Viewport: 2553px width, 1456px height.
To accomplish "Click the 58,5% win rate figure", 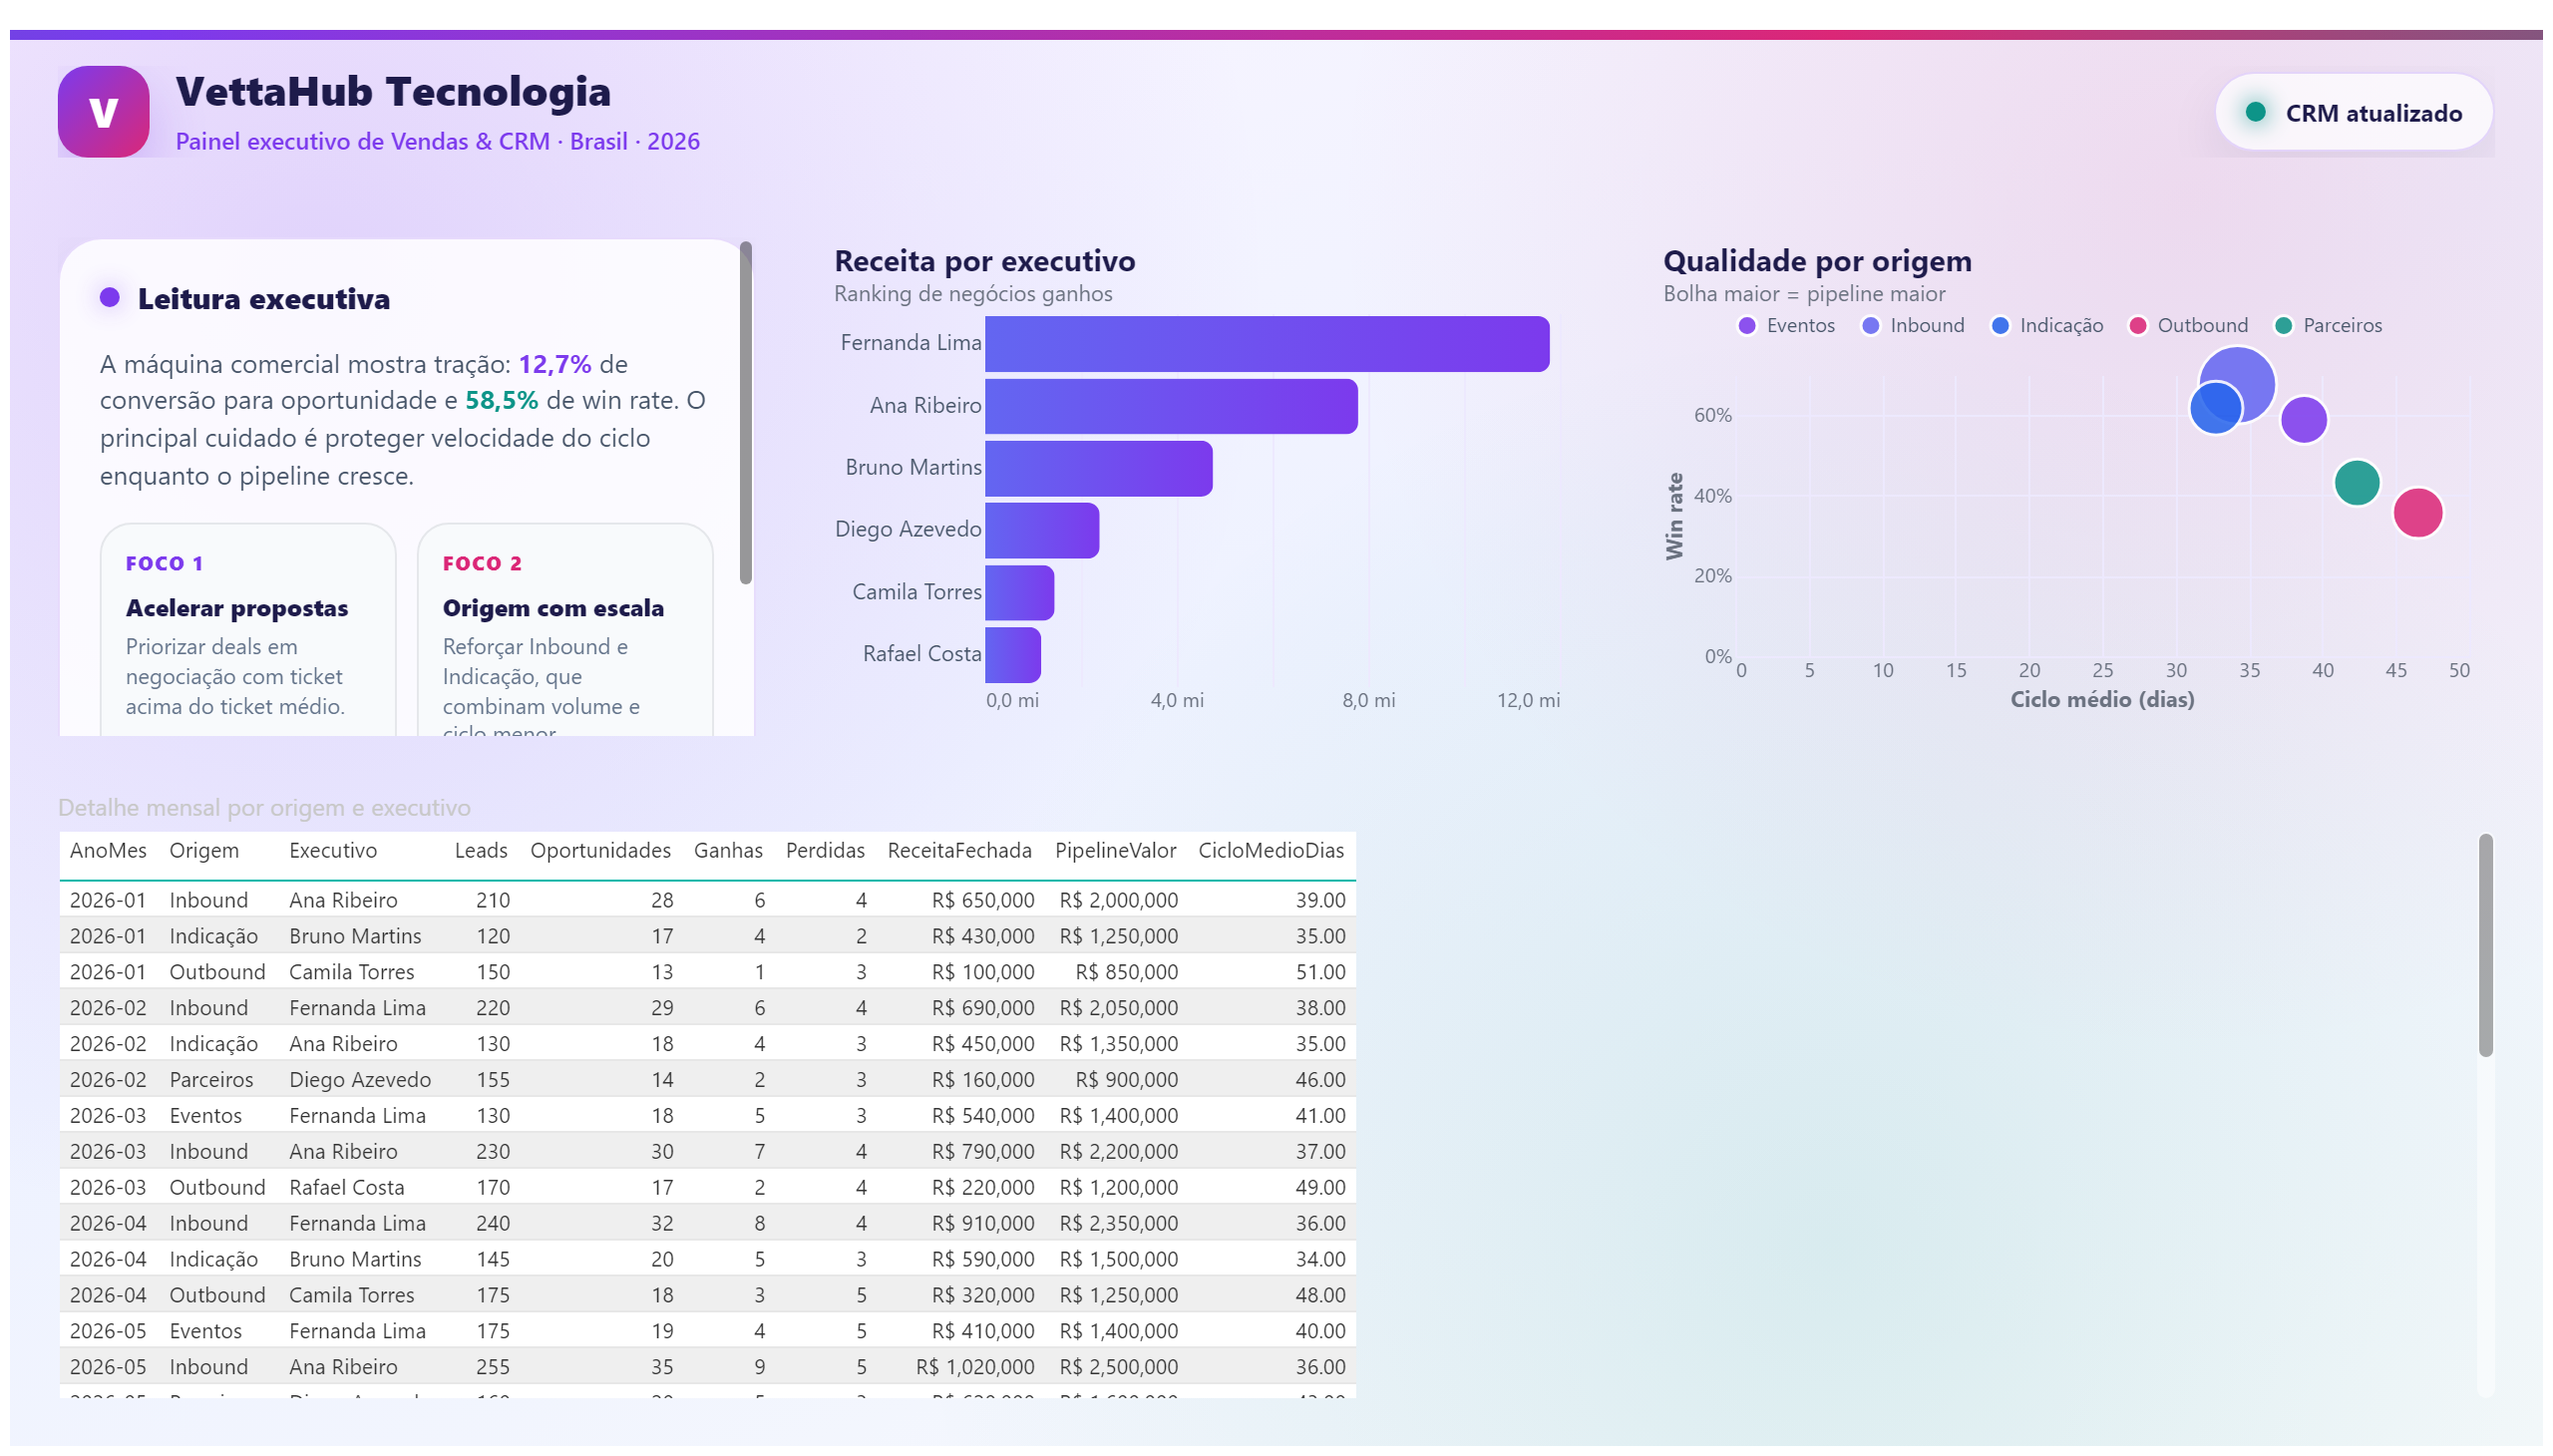I will coord(502,401).
